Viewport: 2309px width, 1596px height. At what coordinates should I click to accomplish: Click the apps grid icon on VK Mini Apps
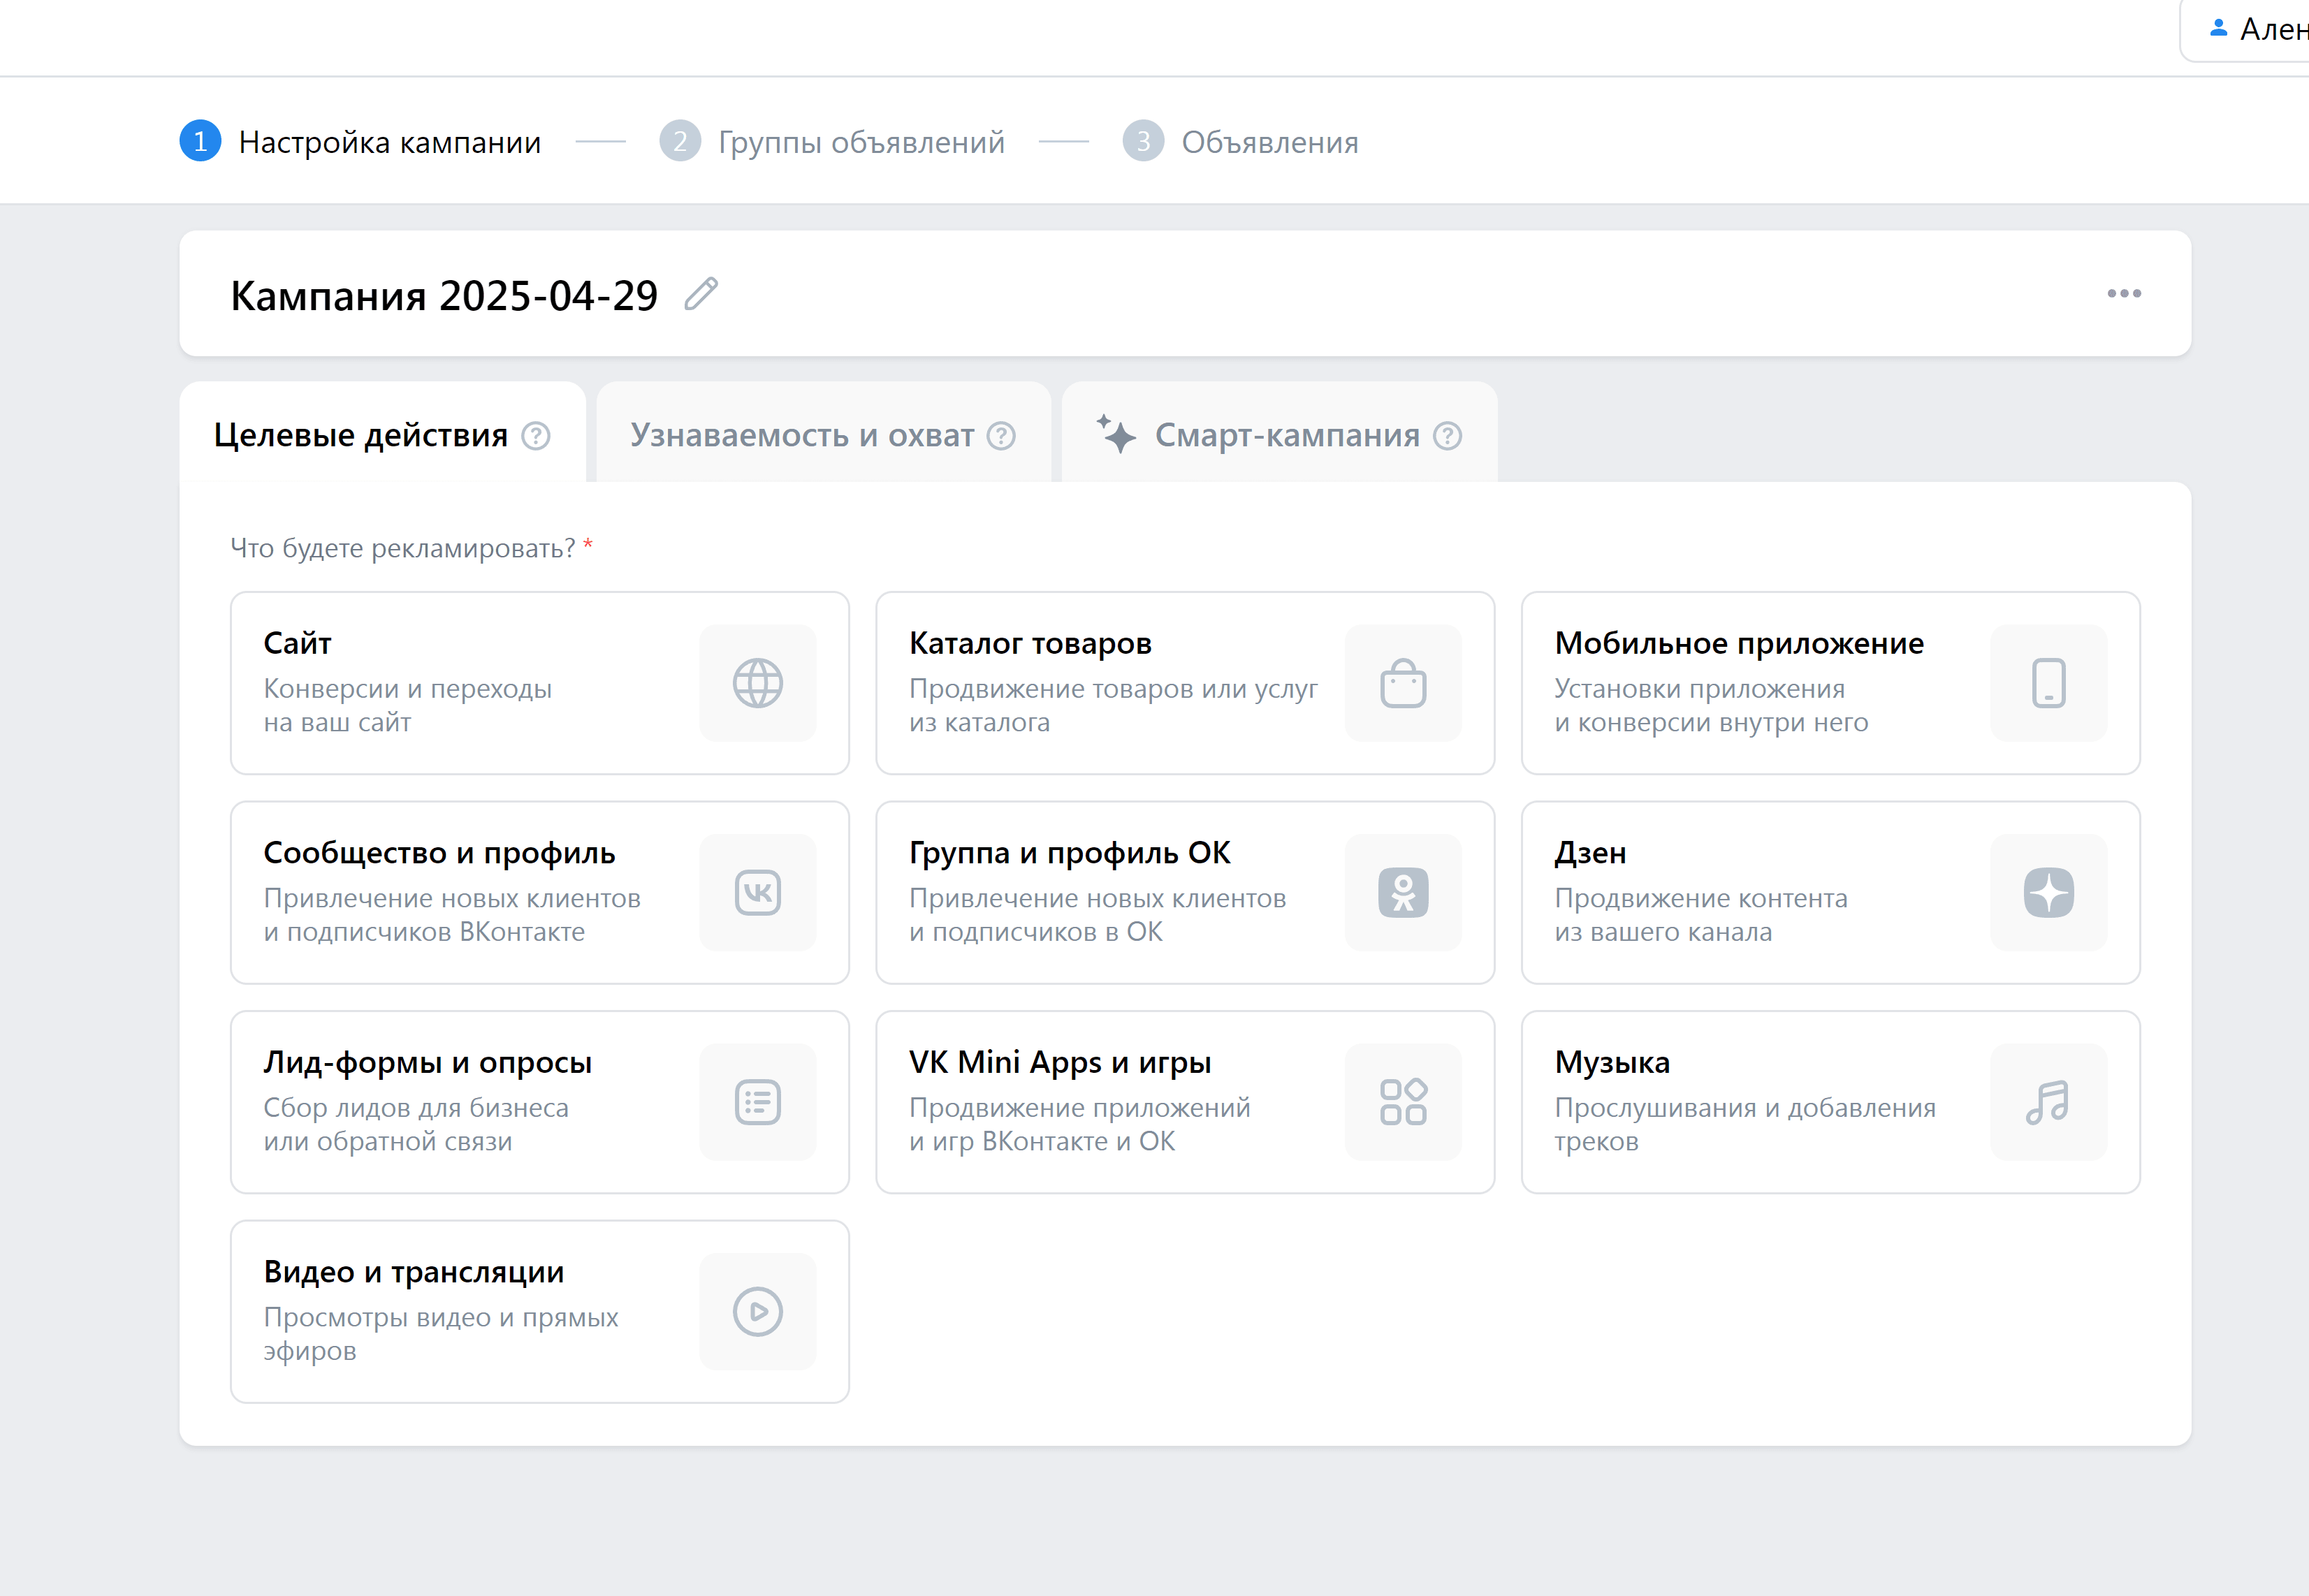(1403, 1102)
